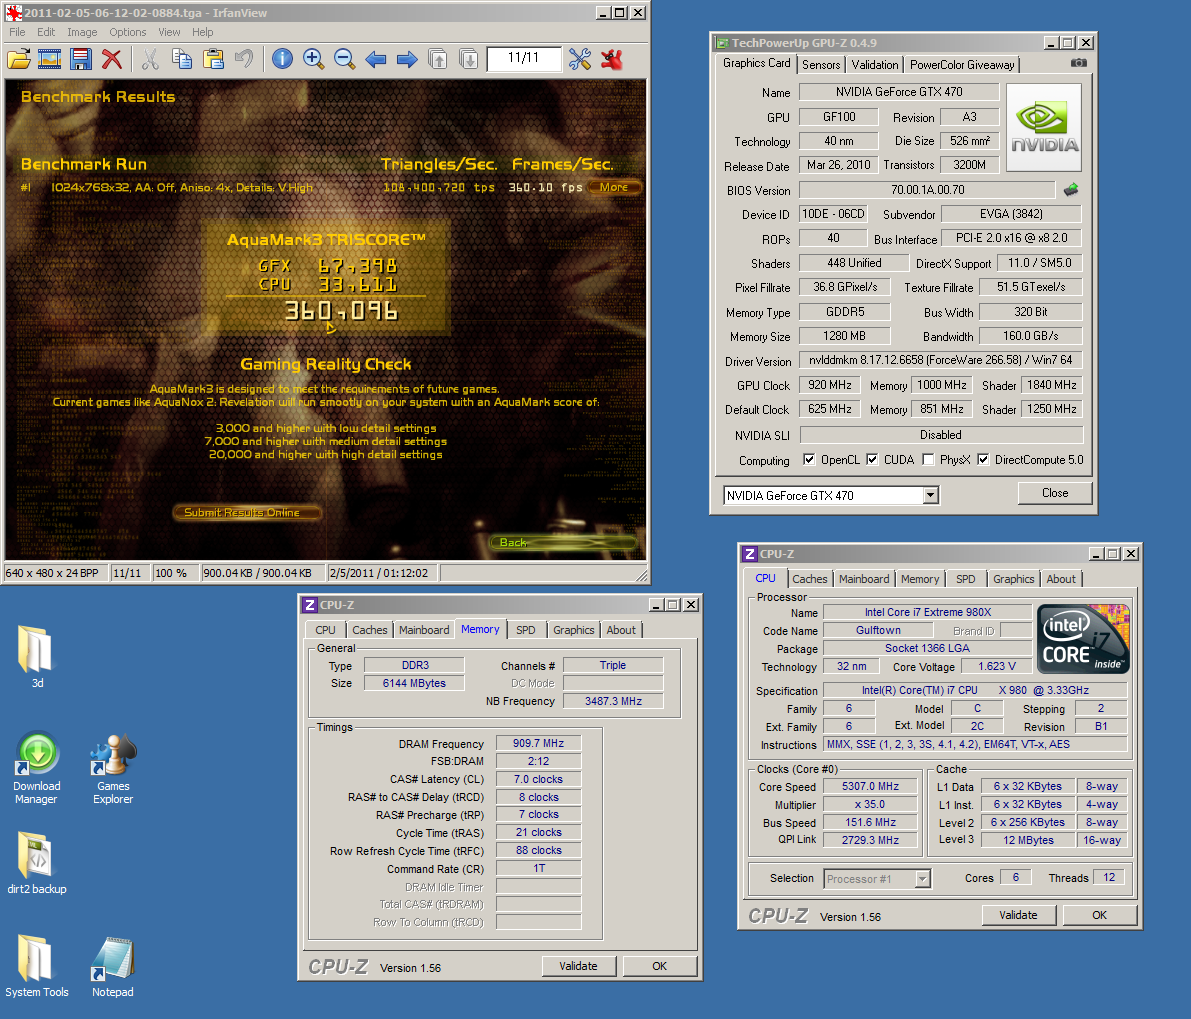This screenshot has width=1191, height=1019.
Task: Click the More button beside 360.10 fps
Action: coord(615,187)
